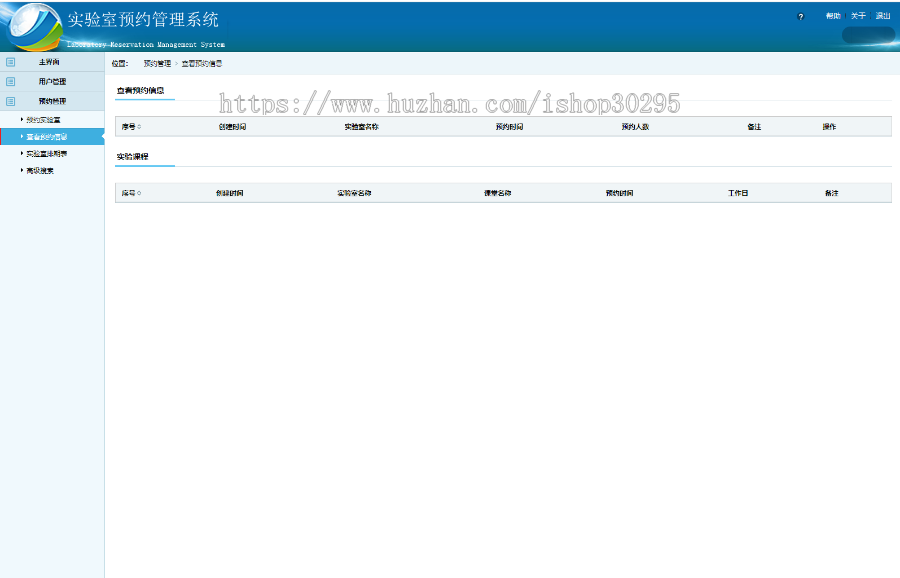Select the highlighted 查看预约信息 item

48,137
